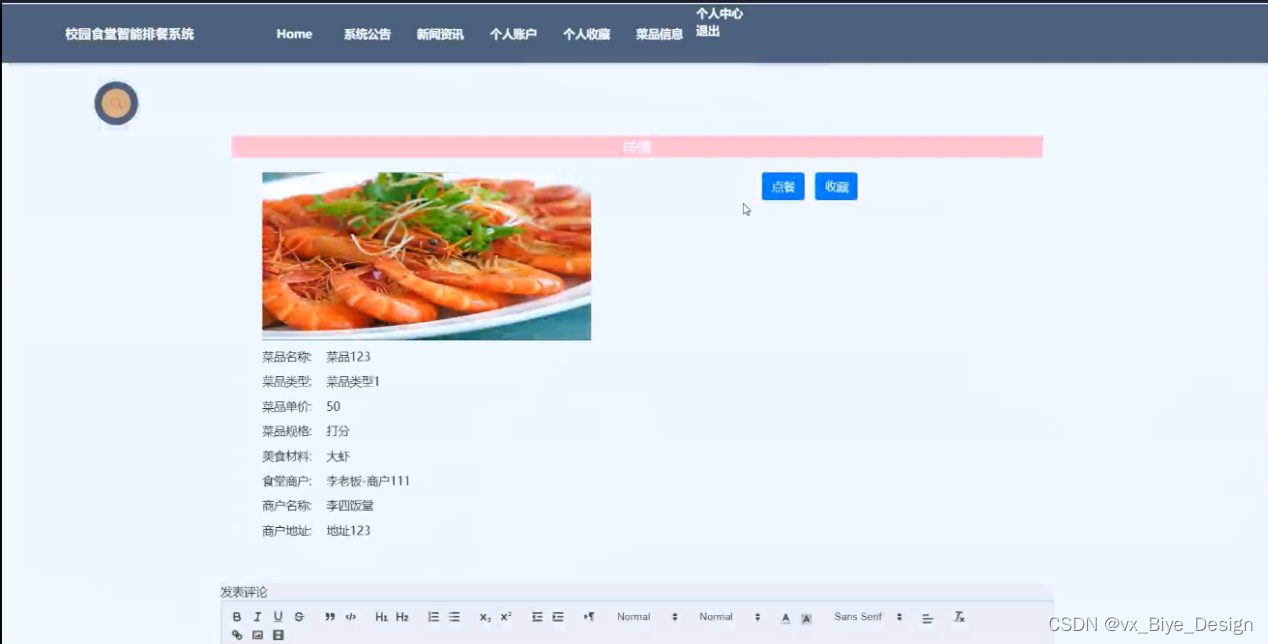
Task: Click 退出 to log out
Action: tap(708, 31)
